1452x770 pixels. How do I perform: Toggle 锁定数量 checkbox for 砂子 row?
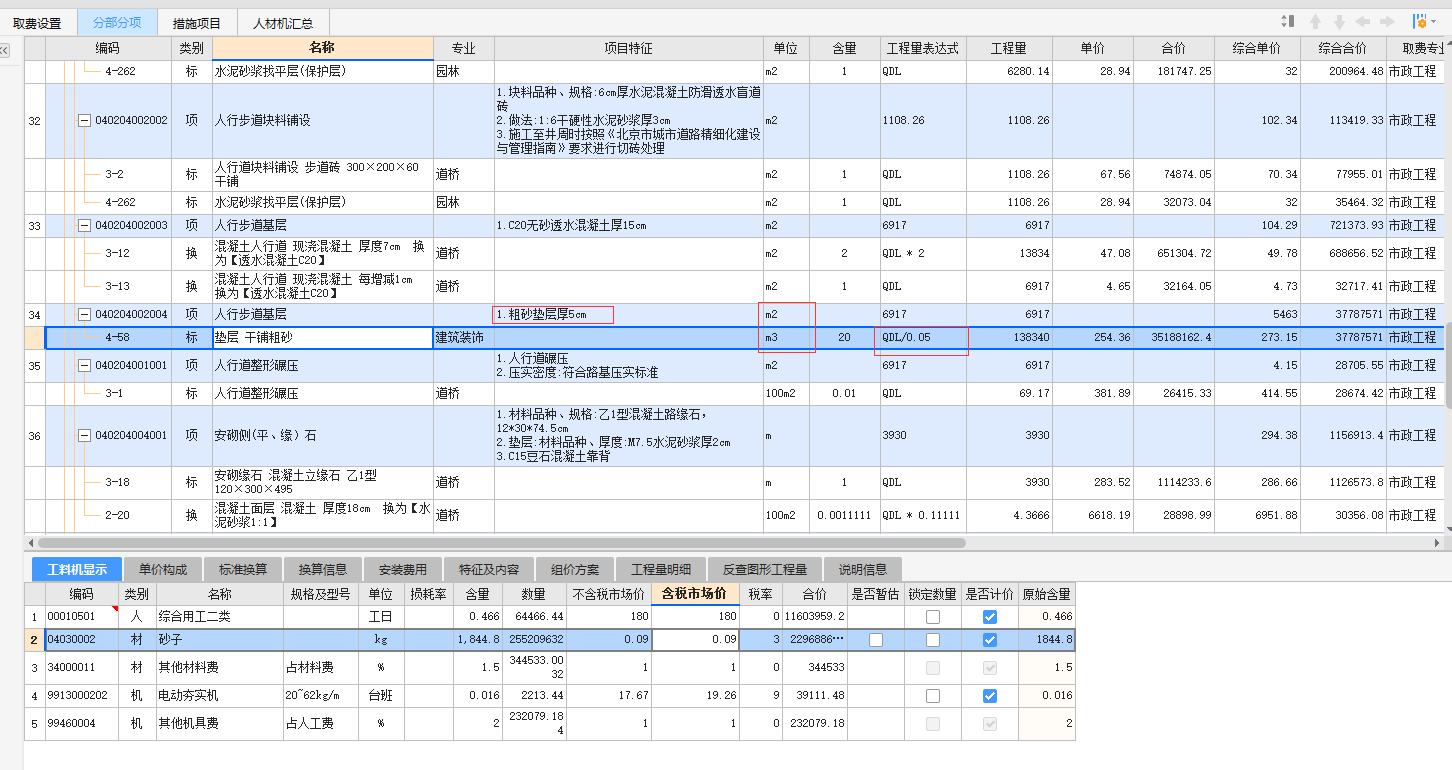[x=933, y=640]
